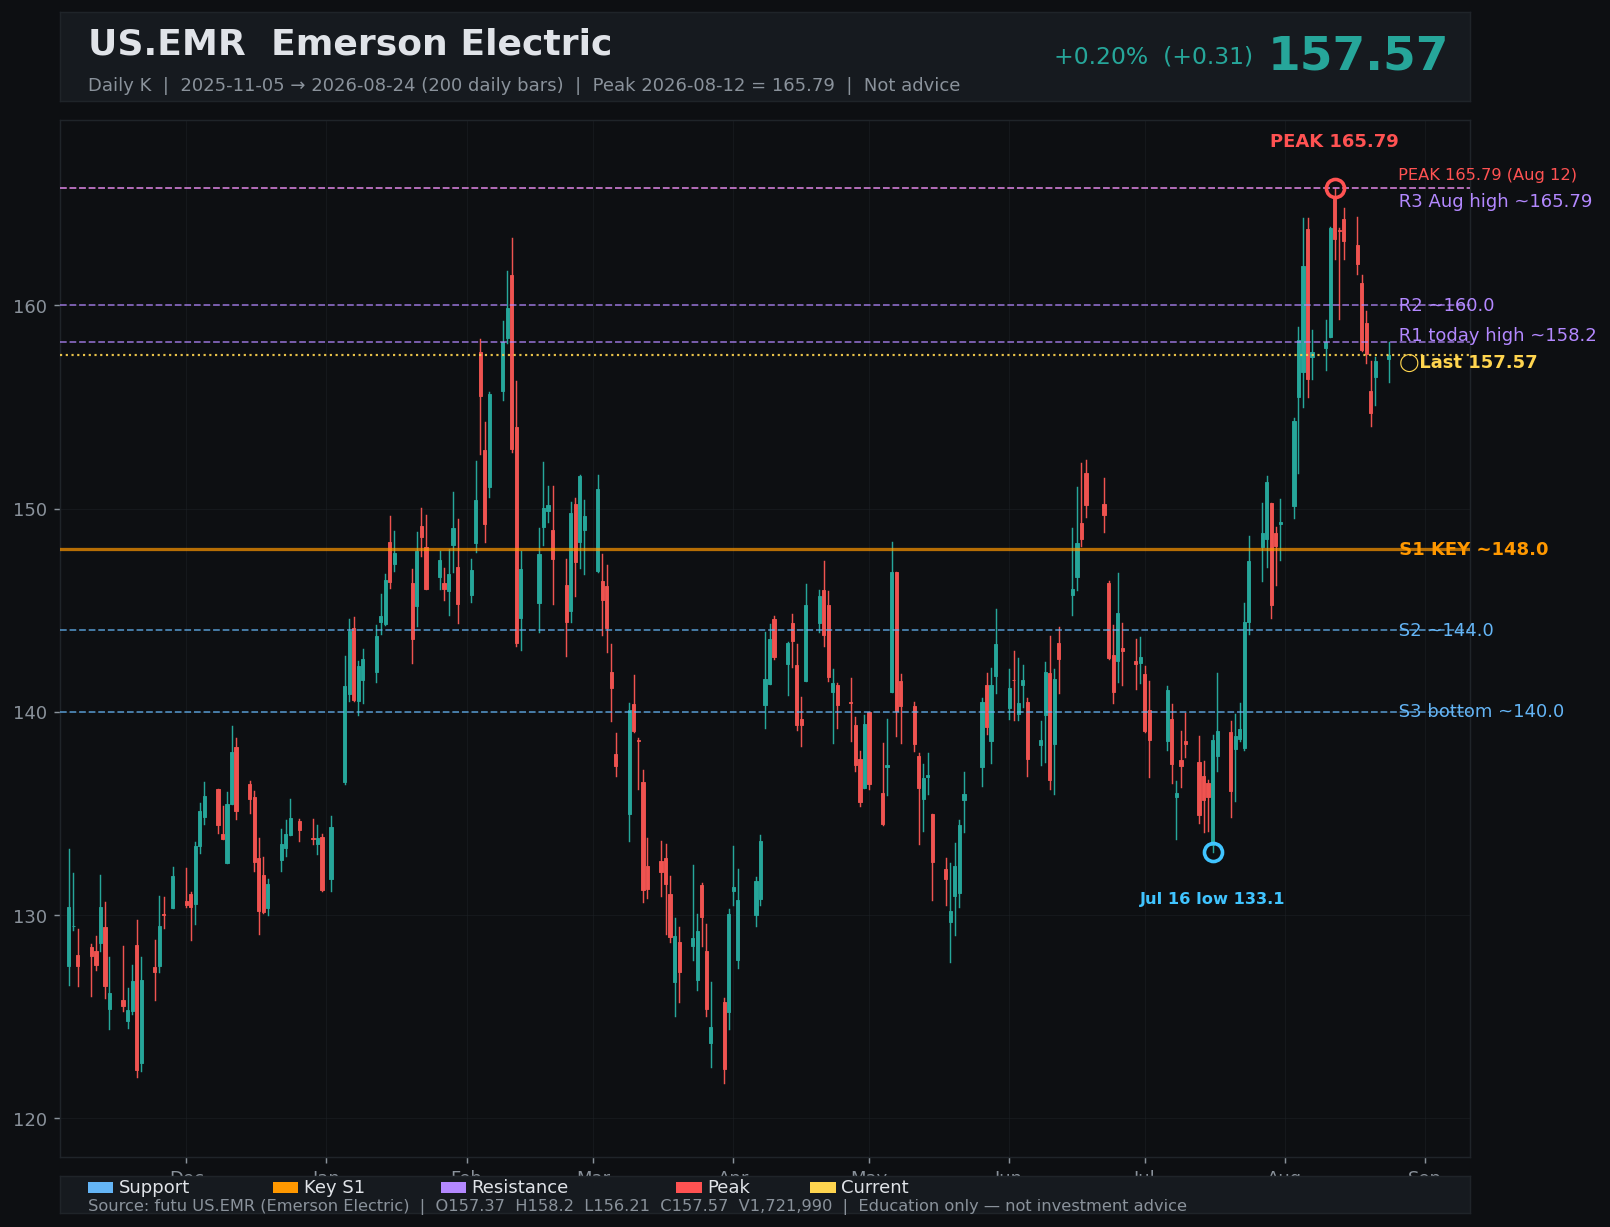
Task: Click the Peak red legend swatch
Action: 689,1187
